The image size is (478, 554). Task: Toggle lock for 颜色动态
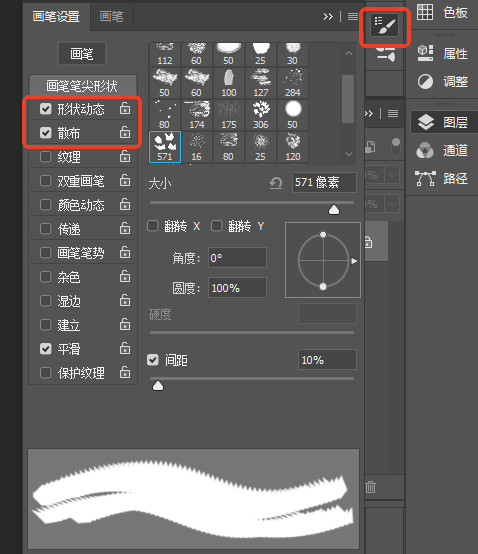tap(125, 205)
